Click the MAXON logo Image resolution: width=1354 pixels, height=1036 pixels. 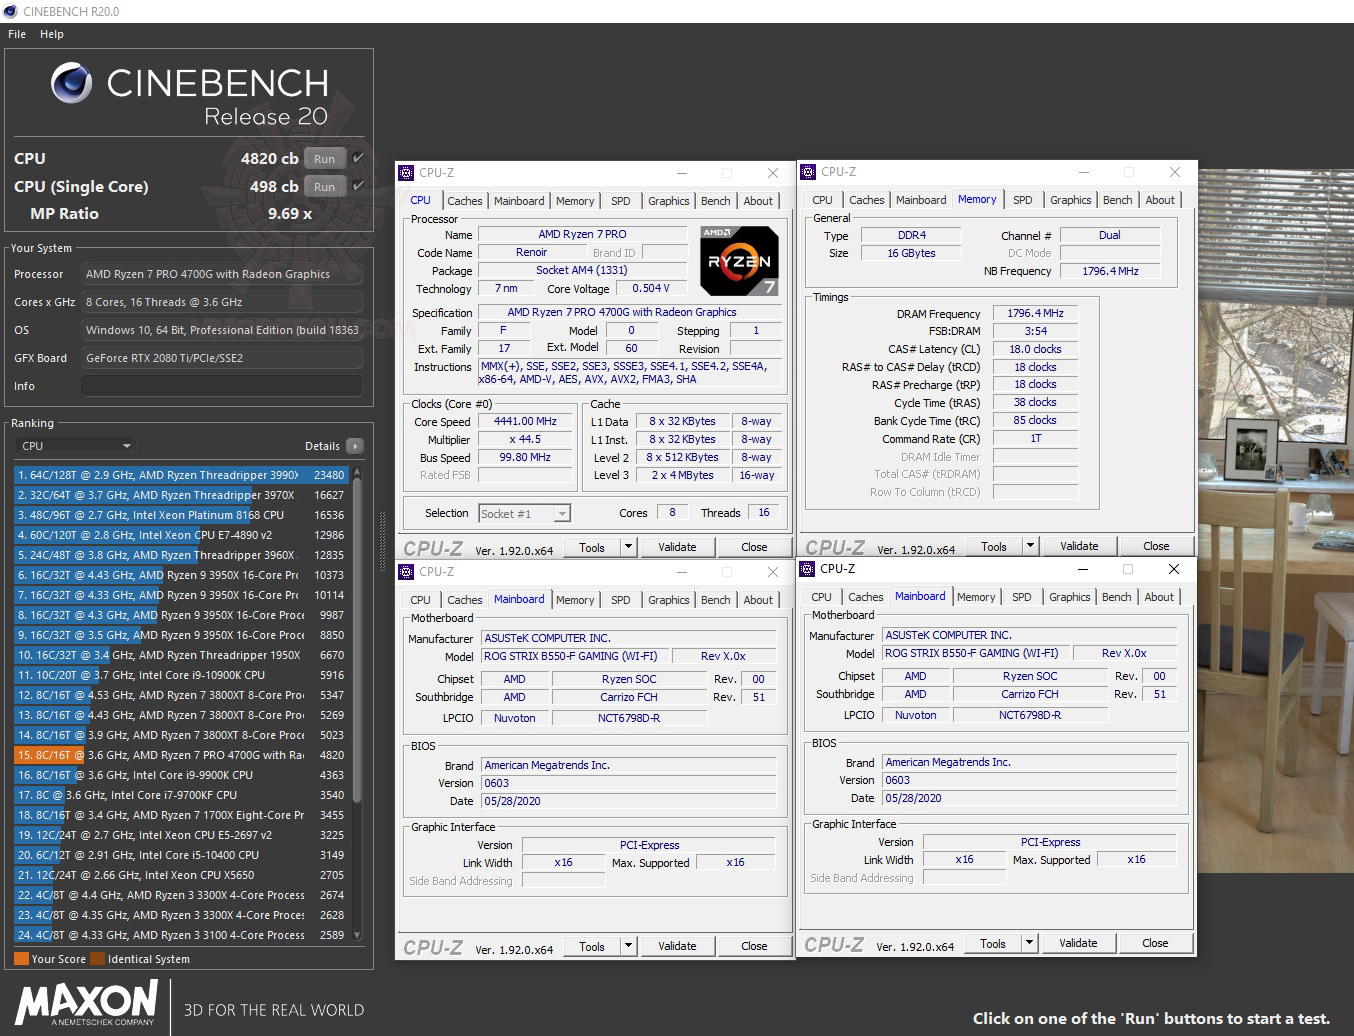tap(87, 1003)
